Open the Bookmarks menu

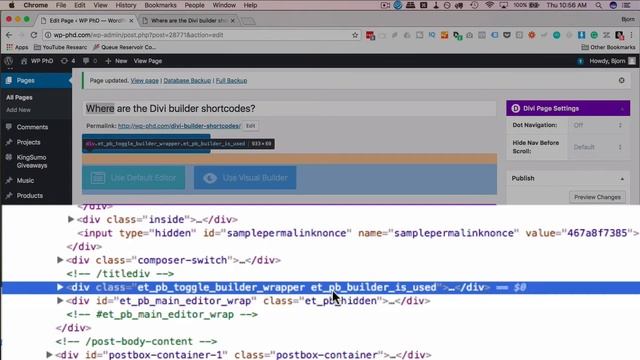click(160, 5)
